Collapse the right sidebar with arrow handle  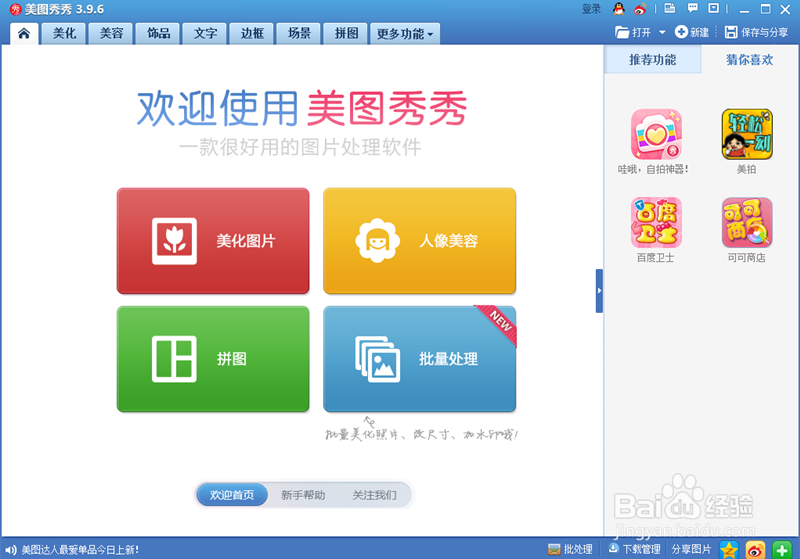(599, 291)
